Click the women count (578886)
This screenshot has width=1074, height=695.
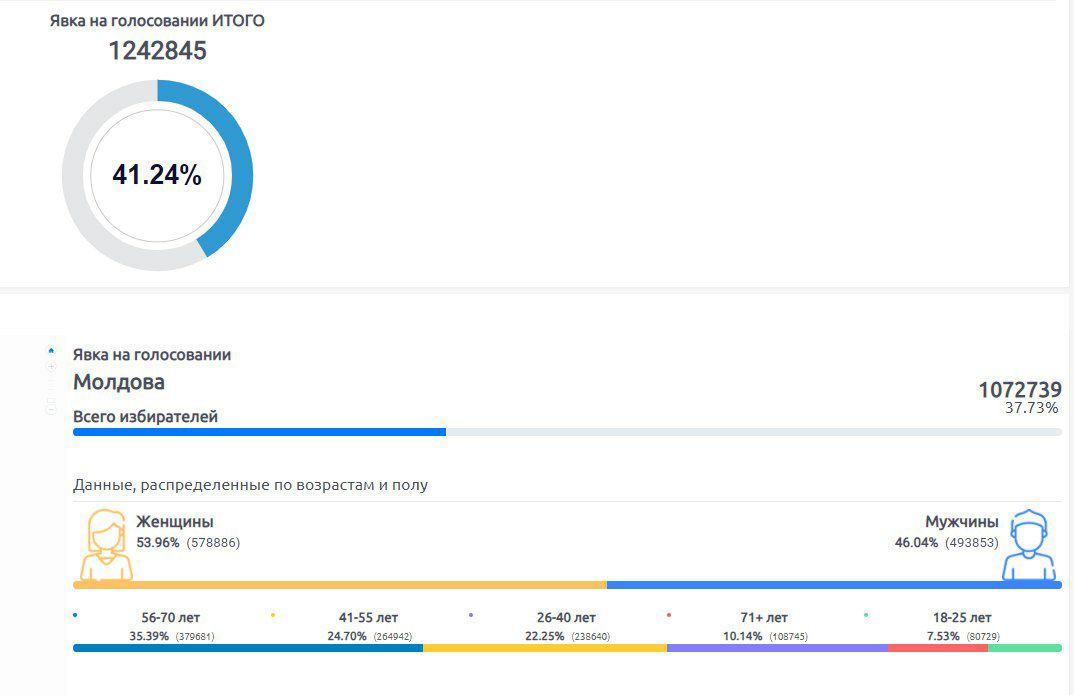click(213, 543)
